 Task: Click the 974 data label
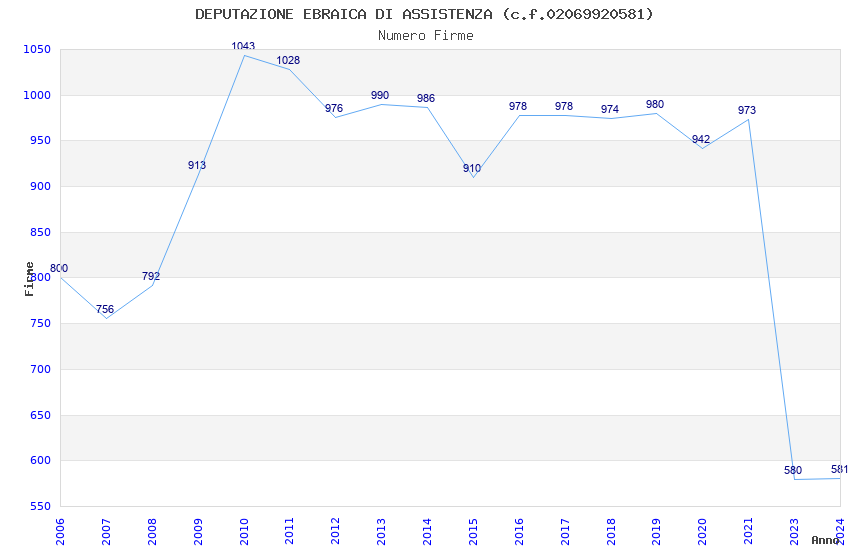pos(609,109)
